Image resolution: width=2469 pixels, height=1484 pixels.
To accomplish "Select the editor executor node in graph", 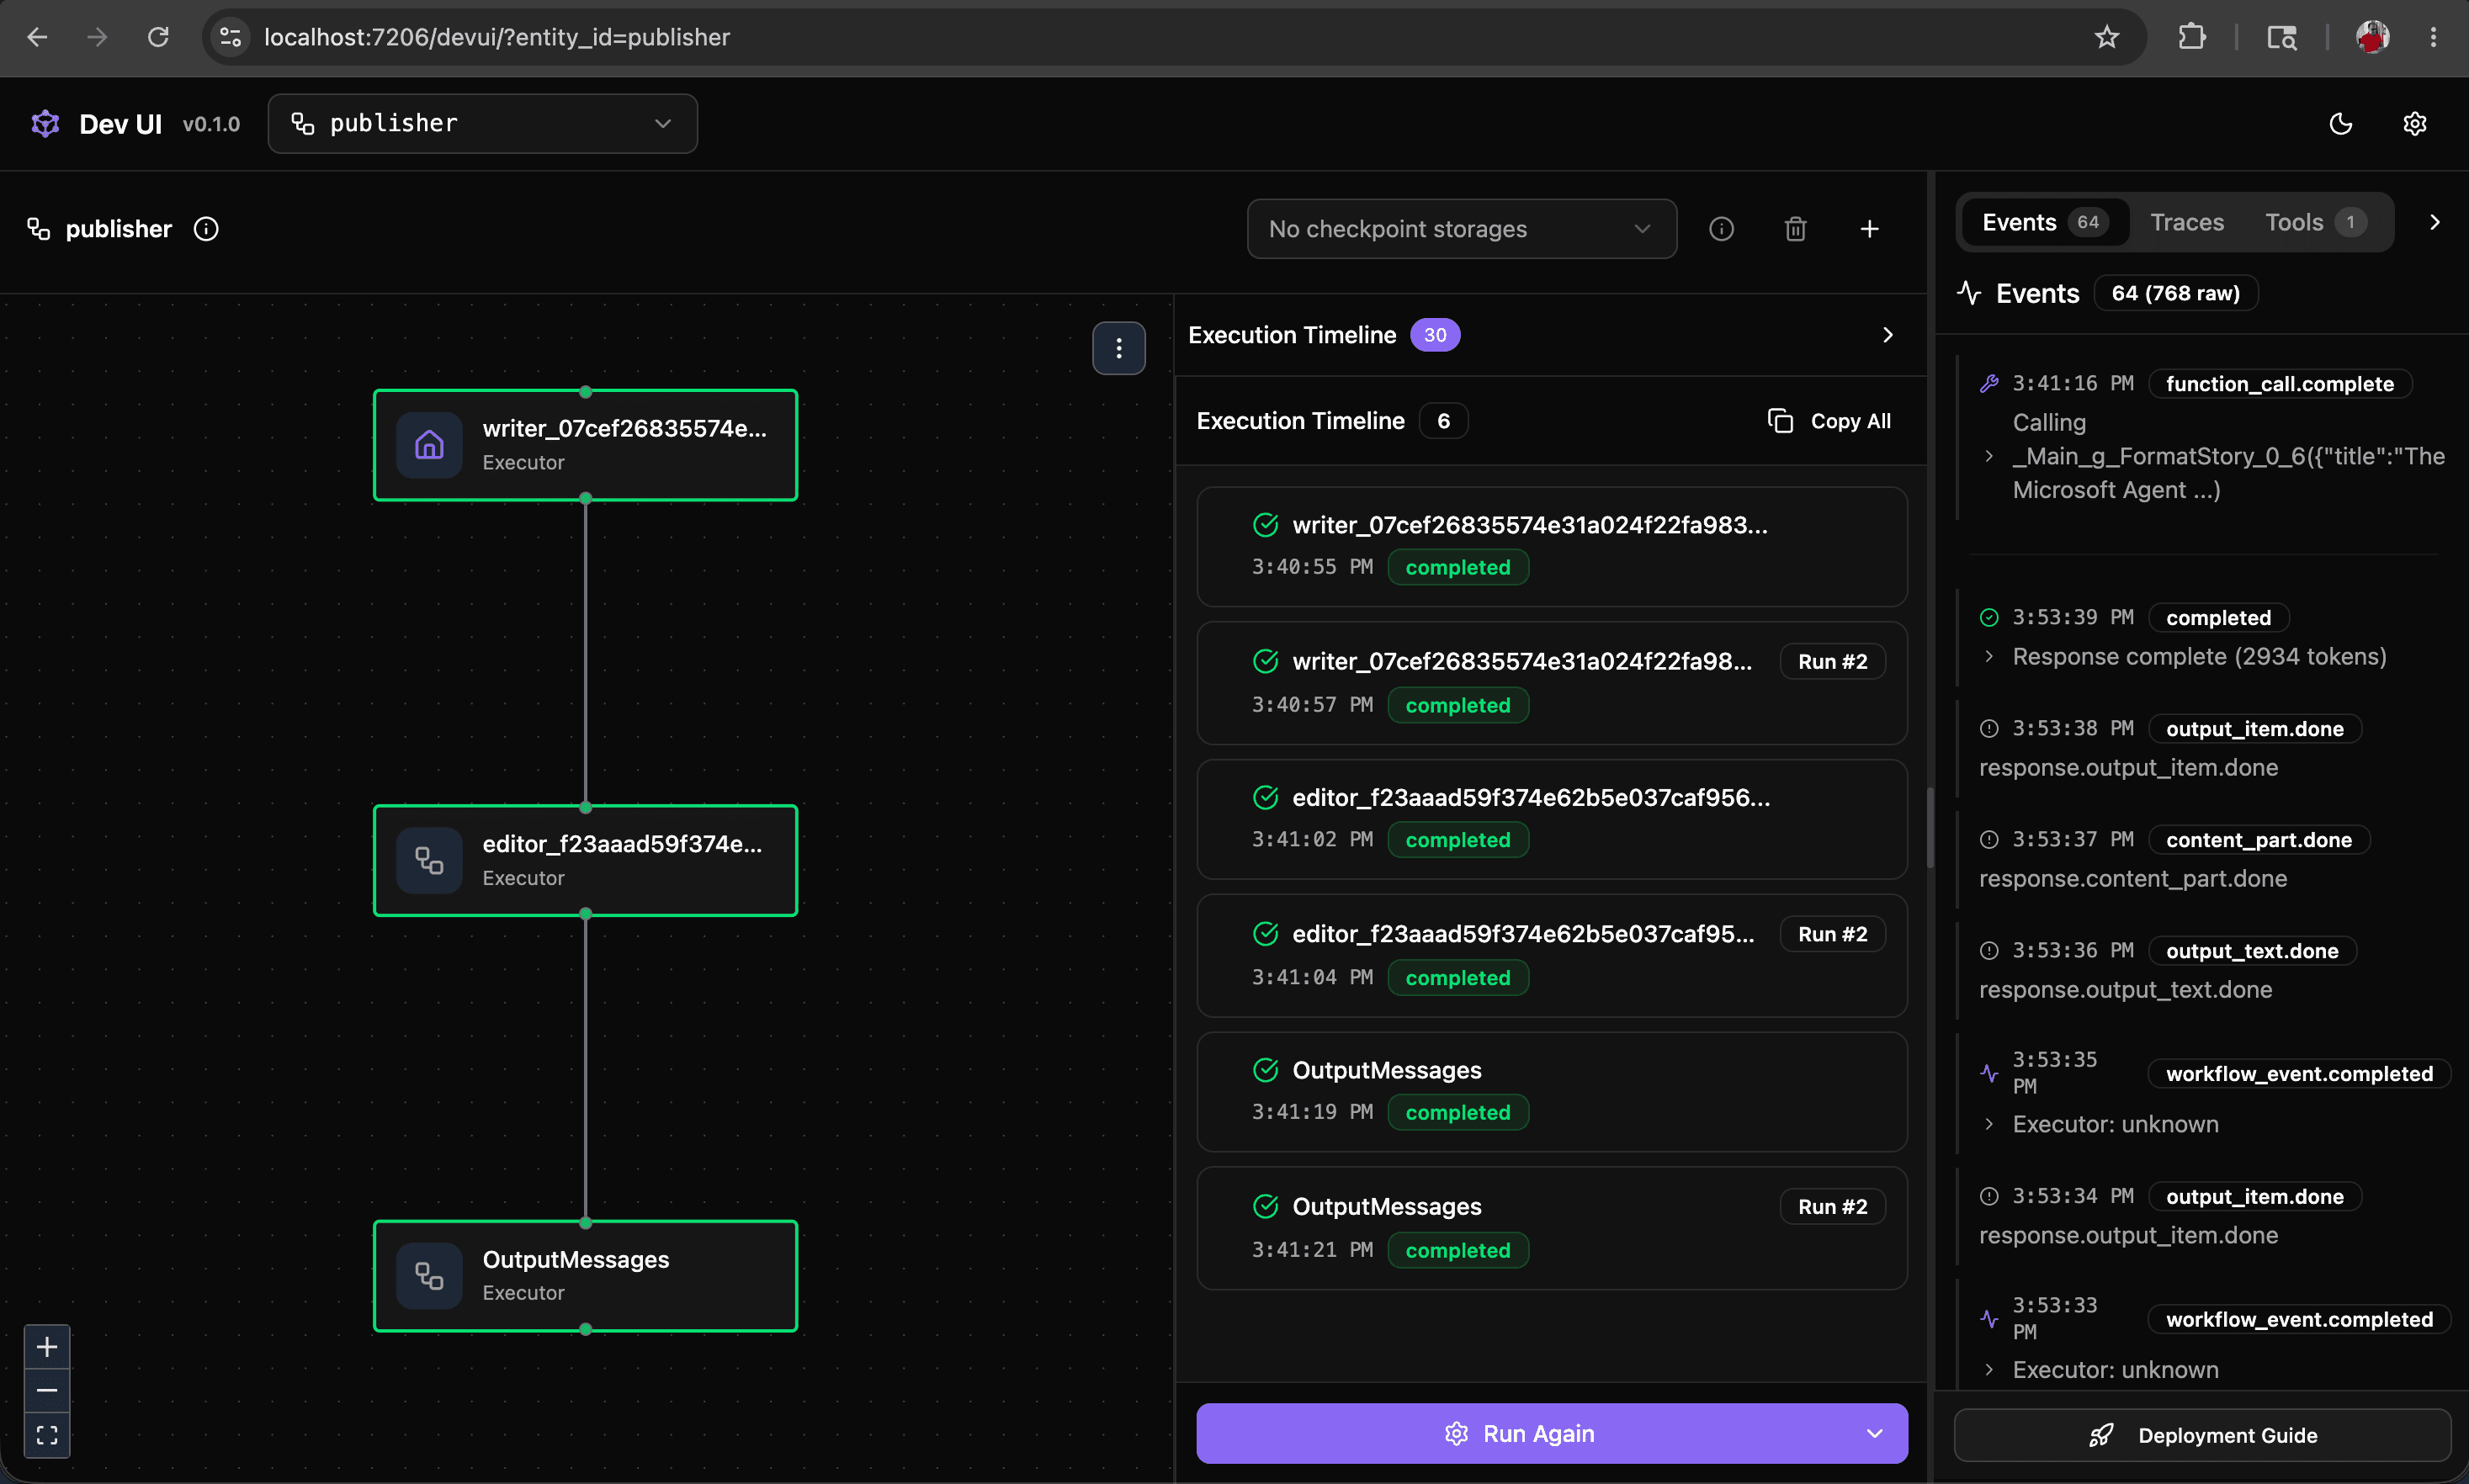I will (x=585, y=860).
